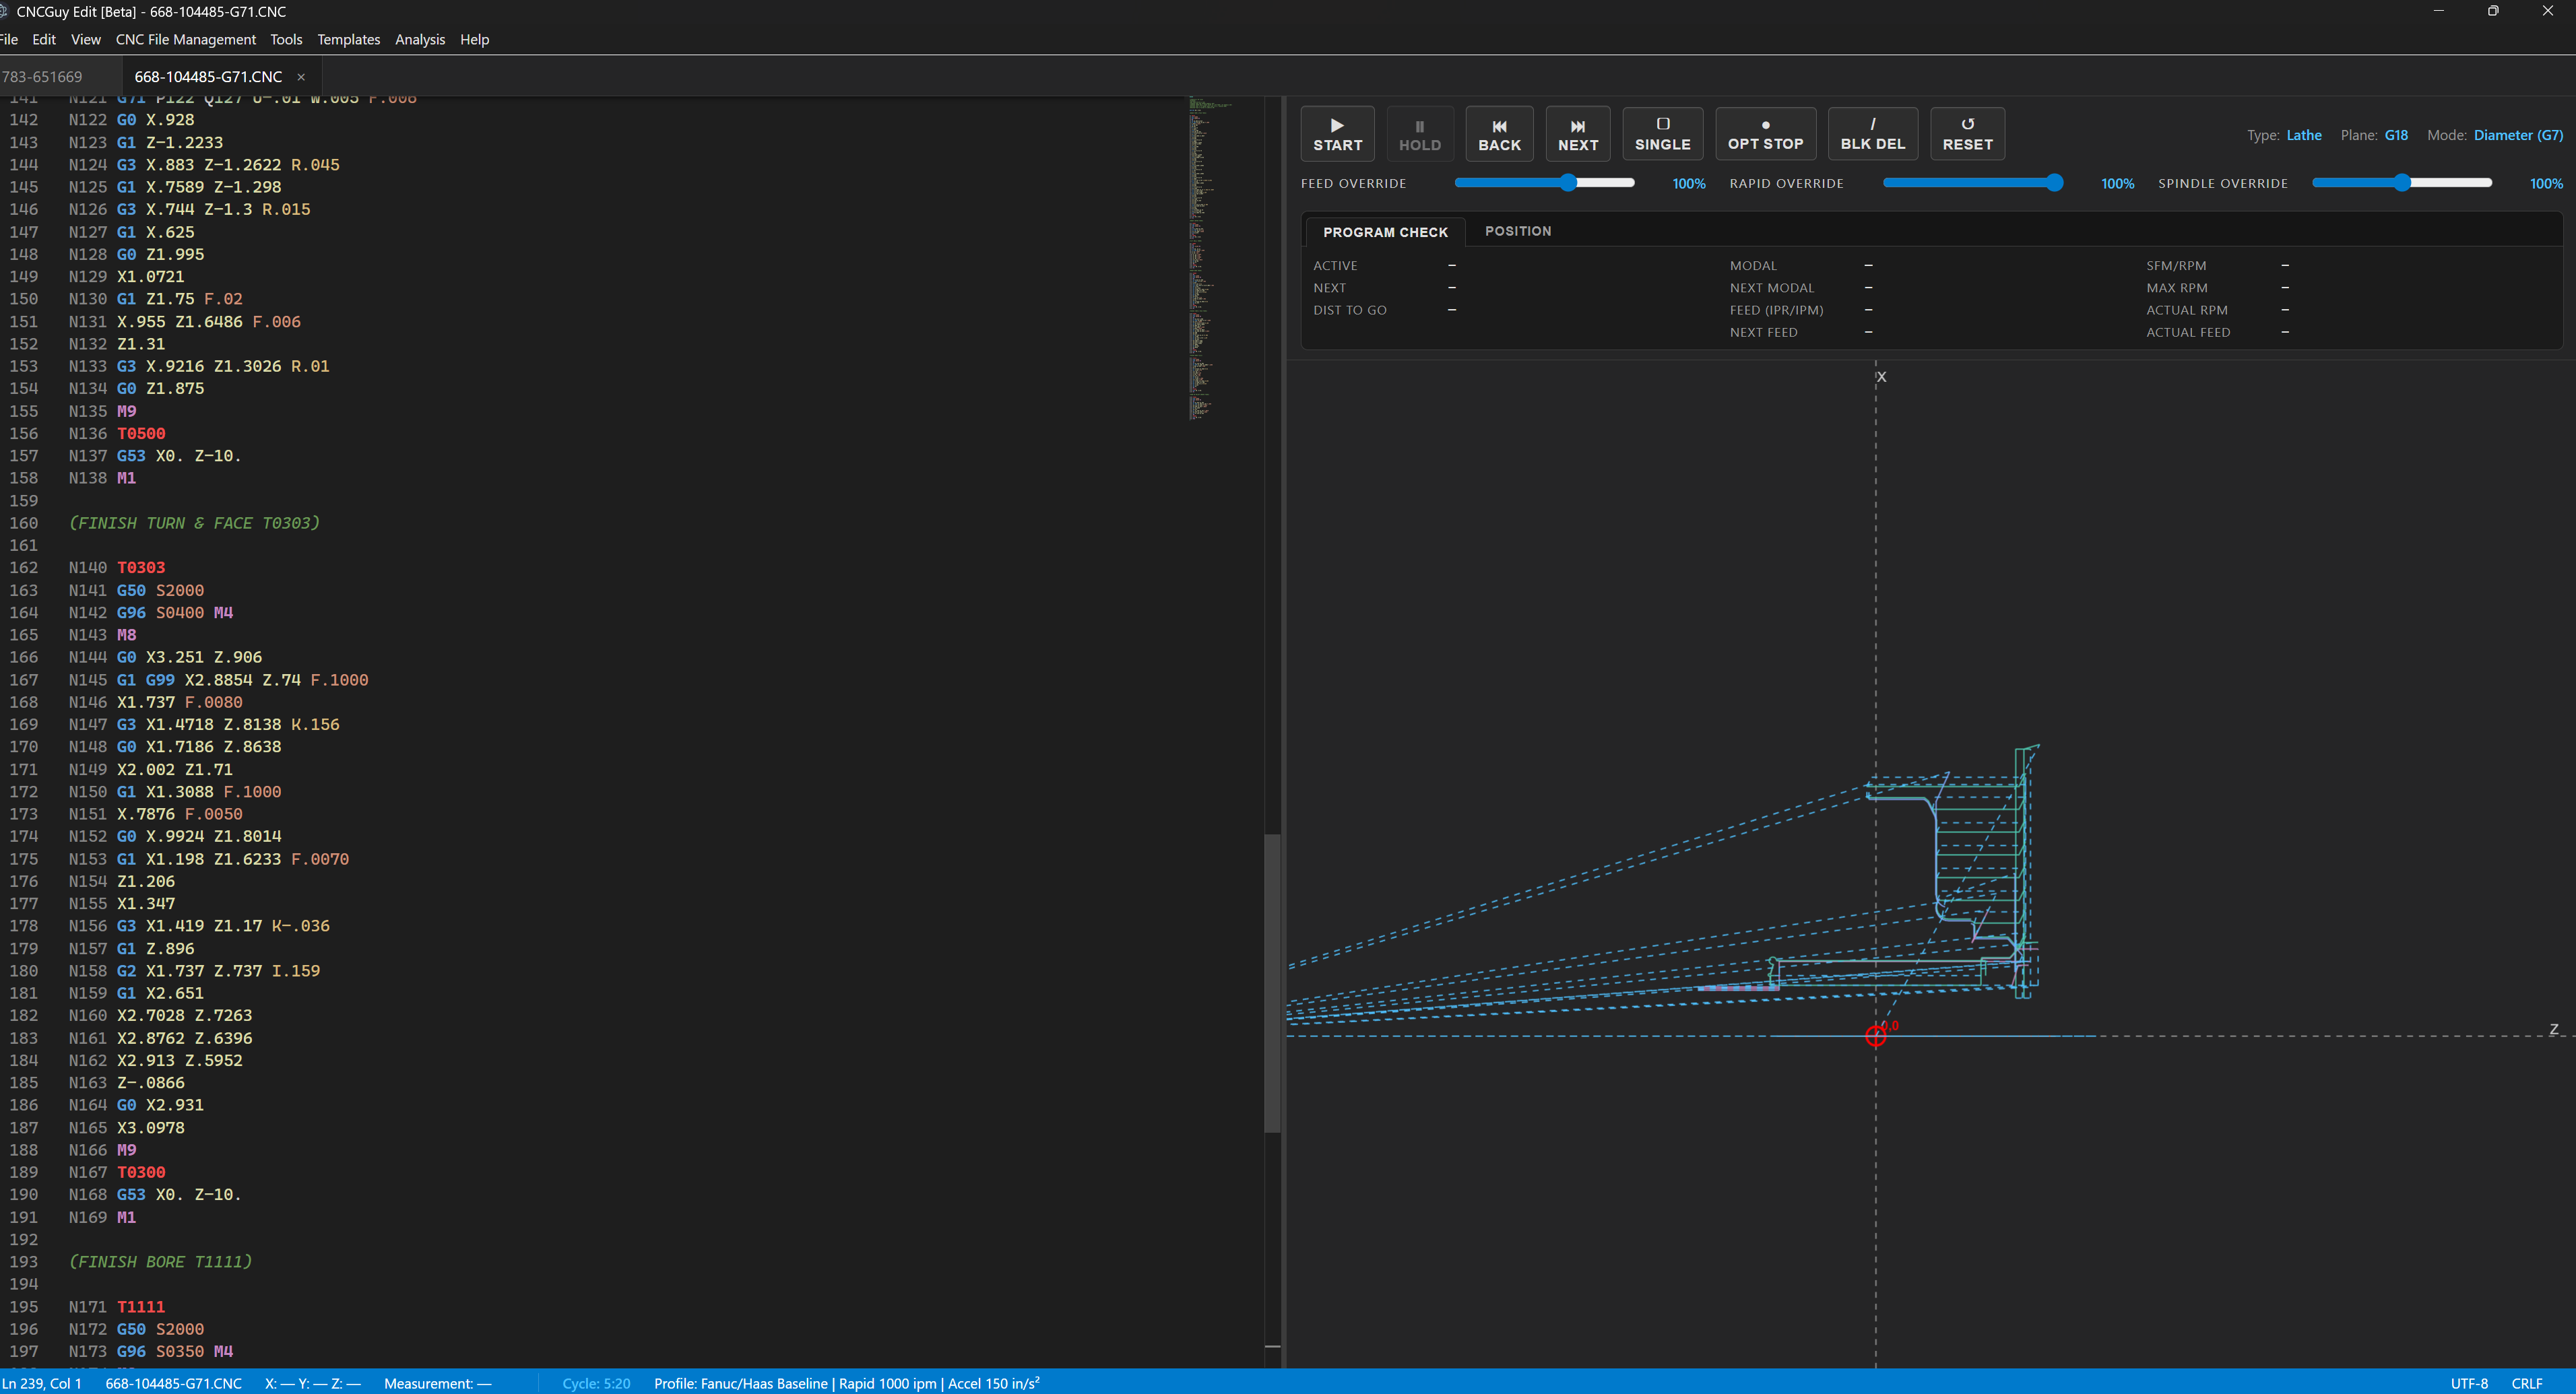
Task: Open the CNC File Management menu
Action: pyautogui.click(x=185, y=39)
